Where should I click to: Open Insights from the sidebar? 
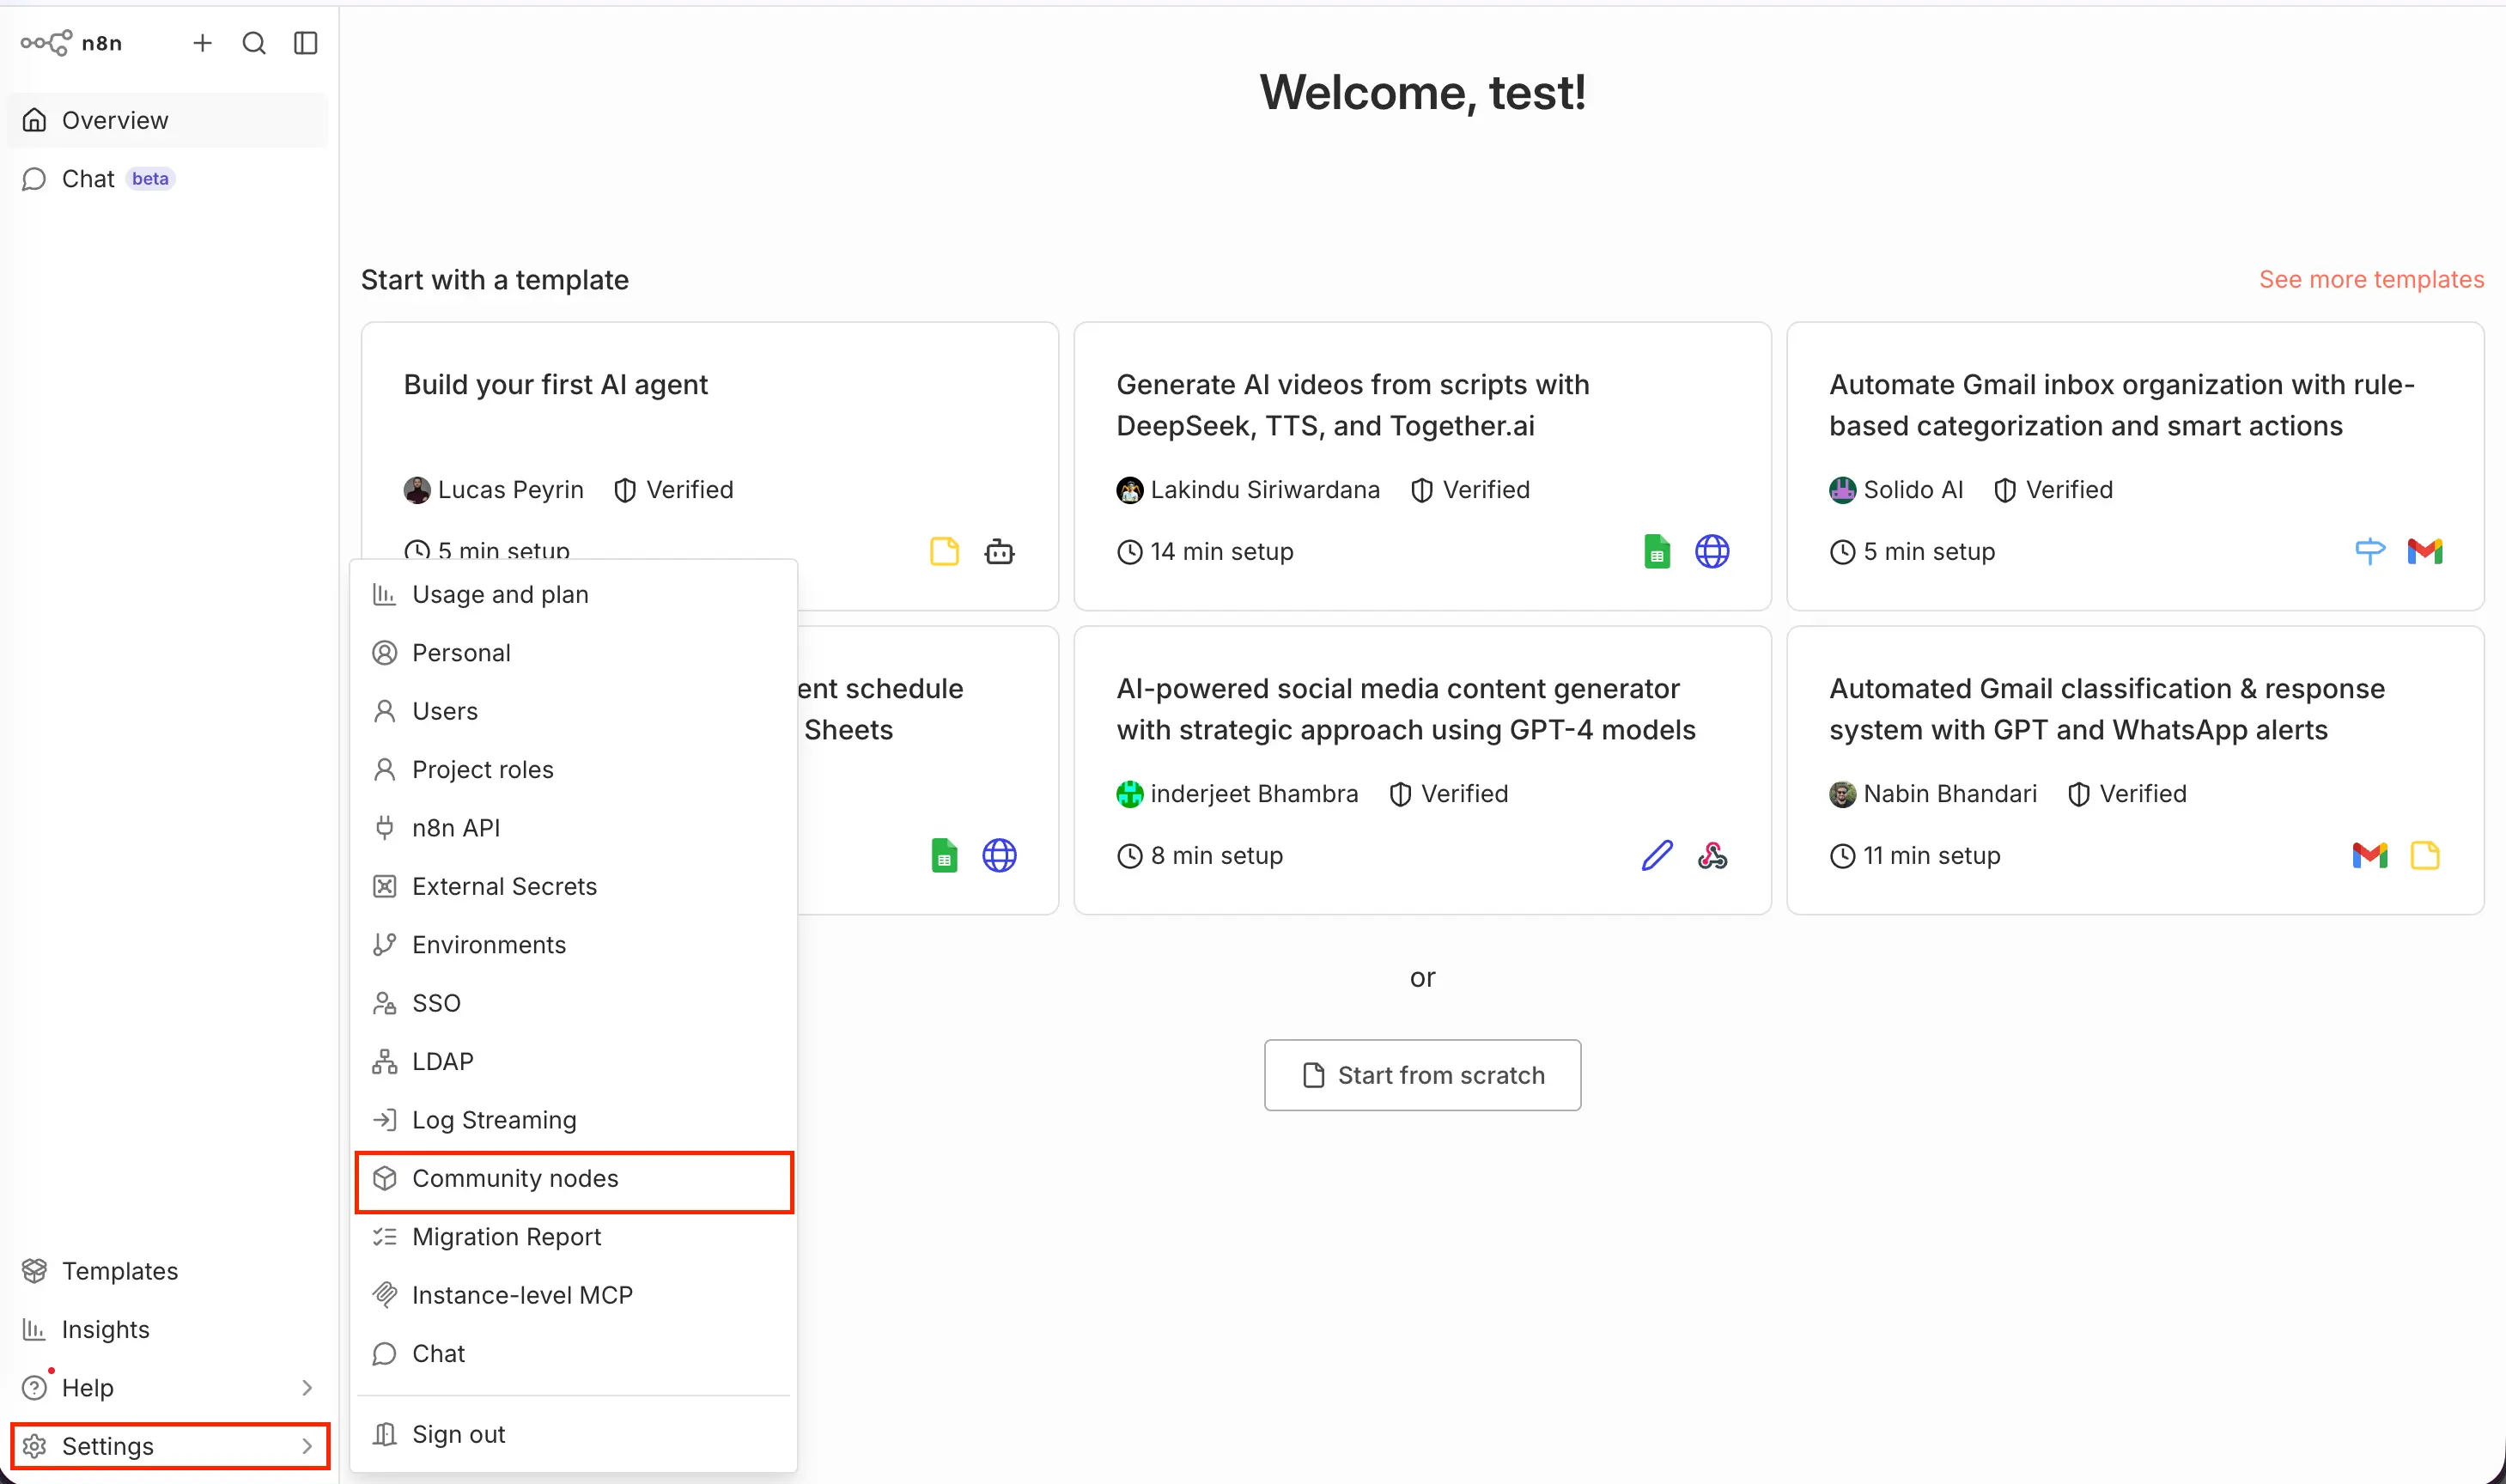coord(168,1329)
